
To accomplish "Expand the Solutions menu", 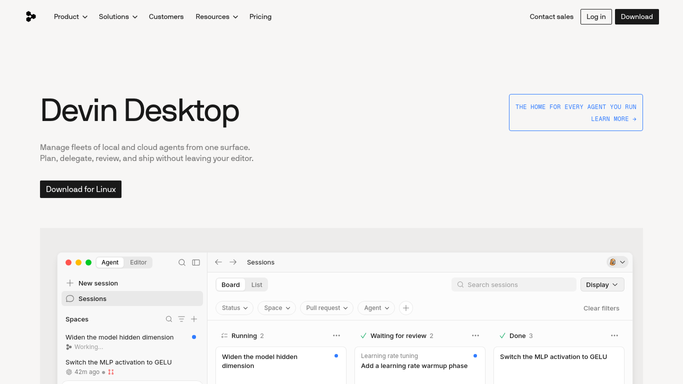I will [118, 17].
